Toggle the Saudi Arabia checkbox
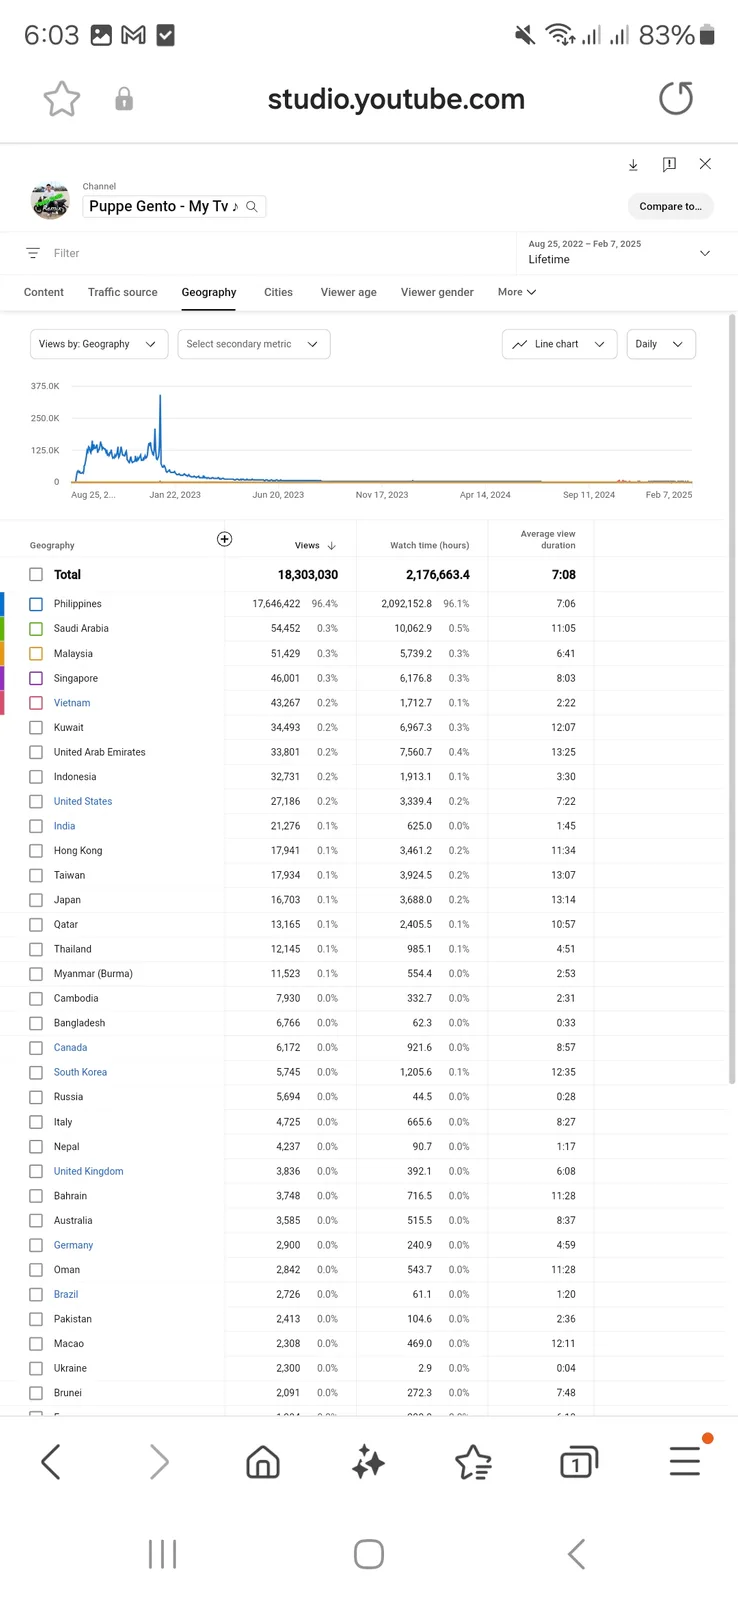Viewport: 738px width, 1600px height. tap(36, 629)
